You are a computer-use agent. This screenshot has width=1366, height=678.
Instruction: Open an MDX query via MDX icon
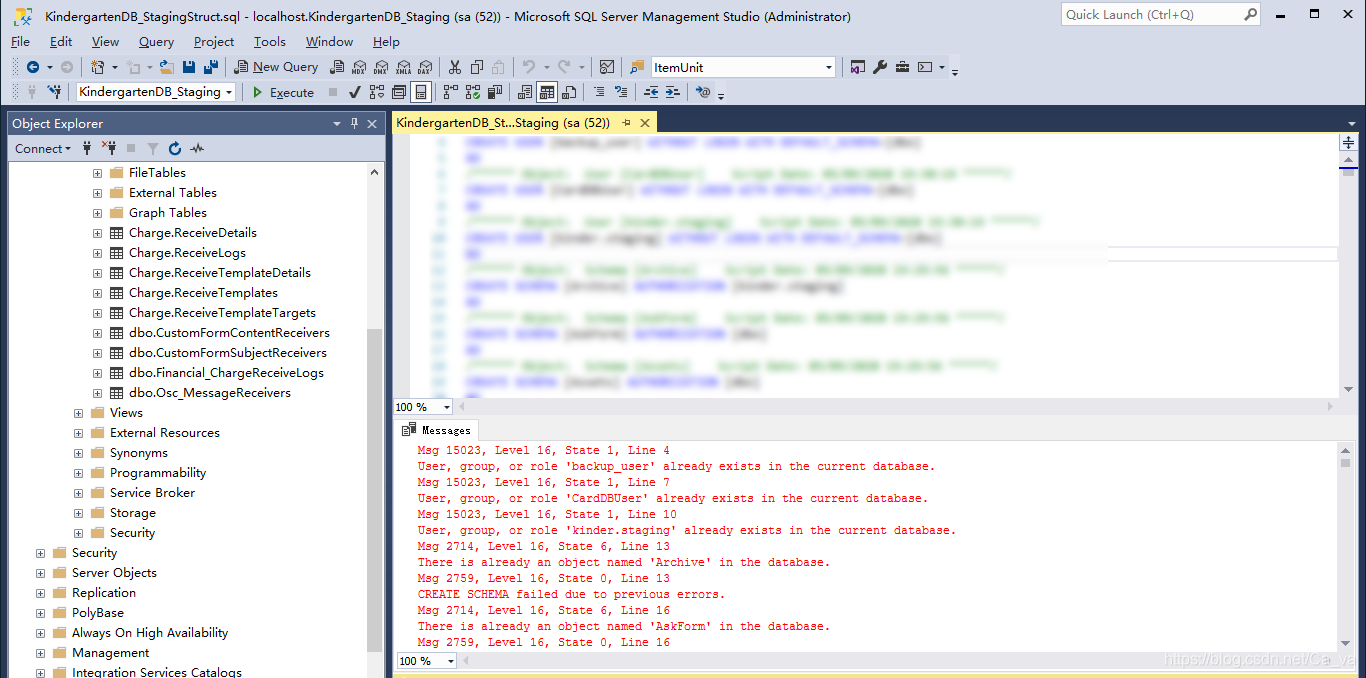[359, 67]
